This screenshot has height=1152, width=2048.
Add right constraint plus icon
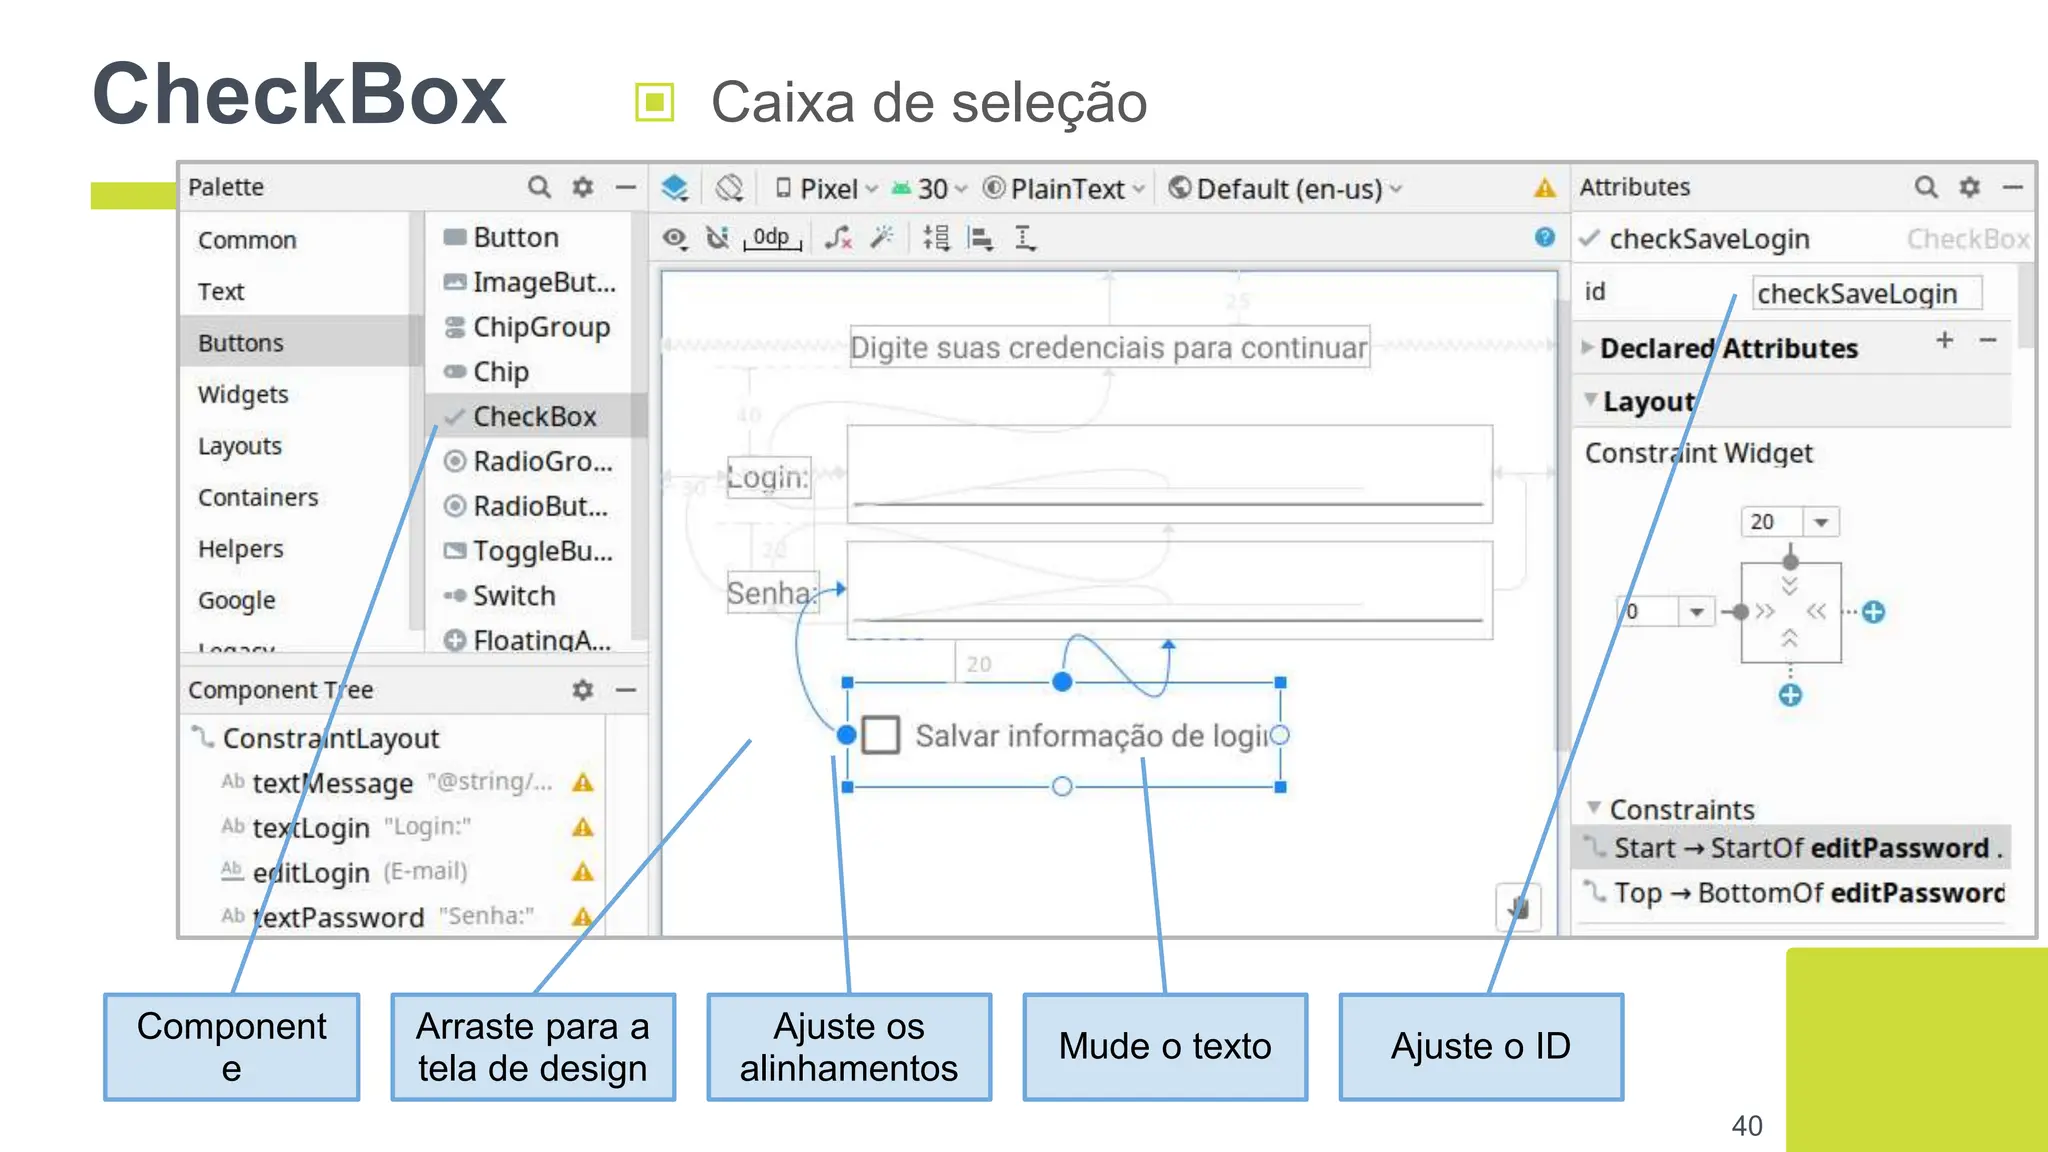pos(1874,612)
